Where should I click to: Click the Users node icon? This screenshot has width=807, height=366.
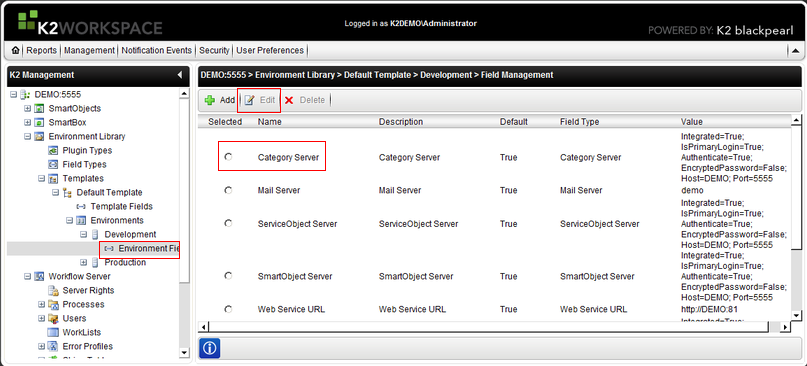(x=53, y=319)
